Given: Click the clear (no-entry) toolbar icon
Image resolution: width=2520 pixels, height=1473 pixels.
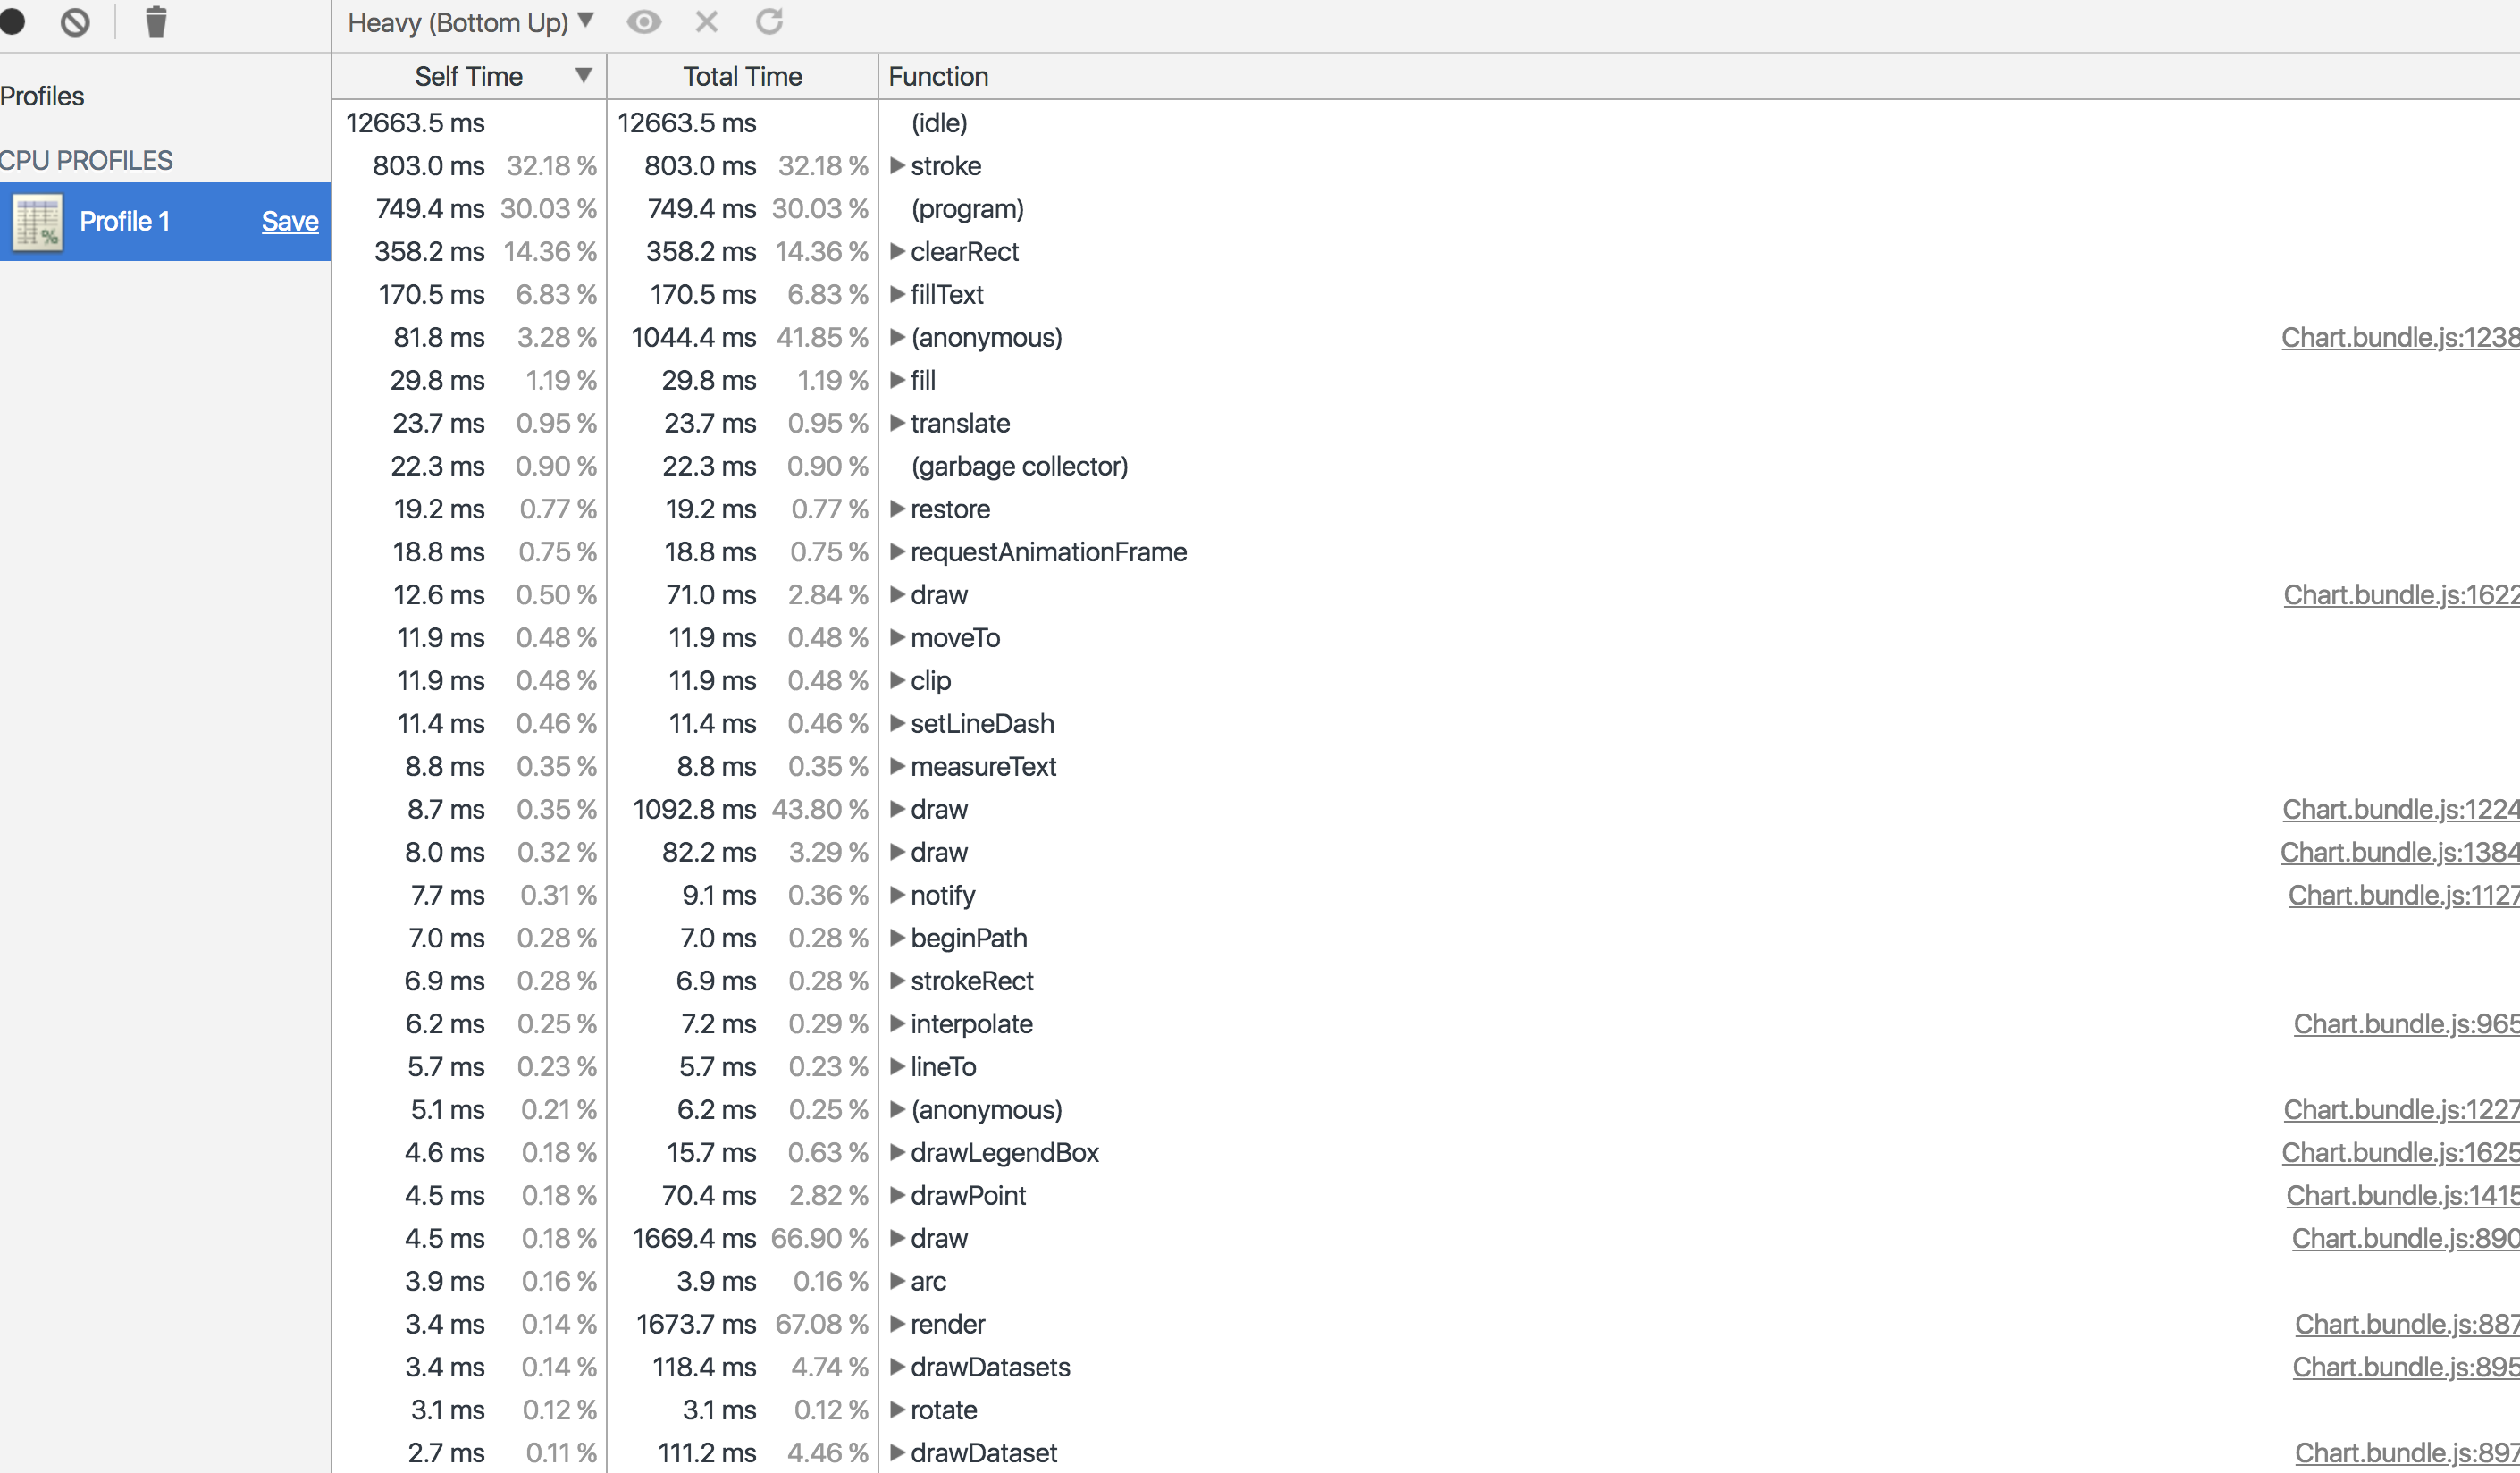Looking at the screenshot, I should tap(75, 21).
